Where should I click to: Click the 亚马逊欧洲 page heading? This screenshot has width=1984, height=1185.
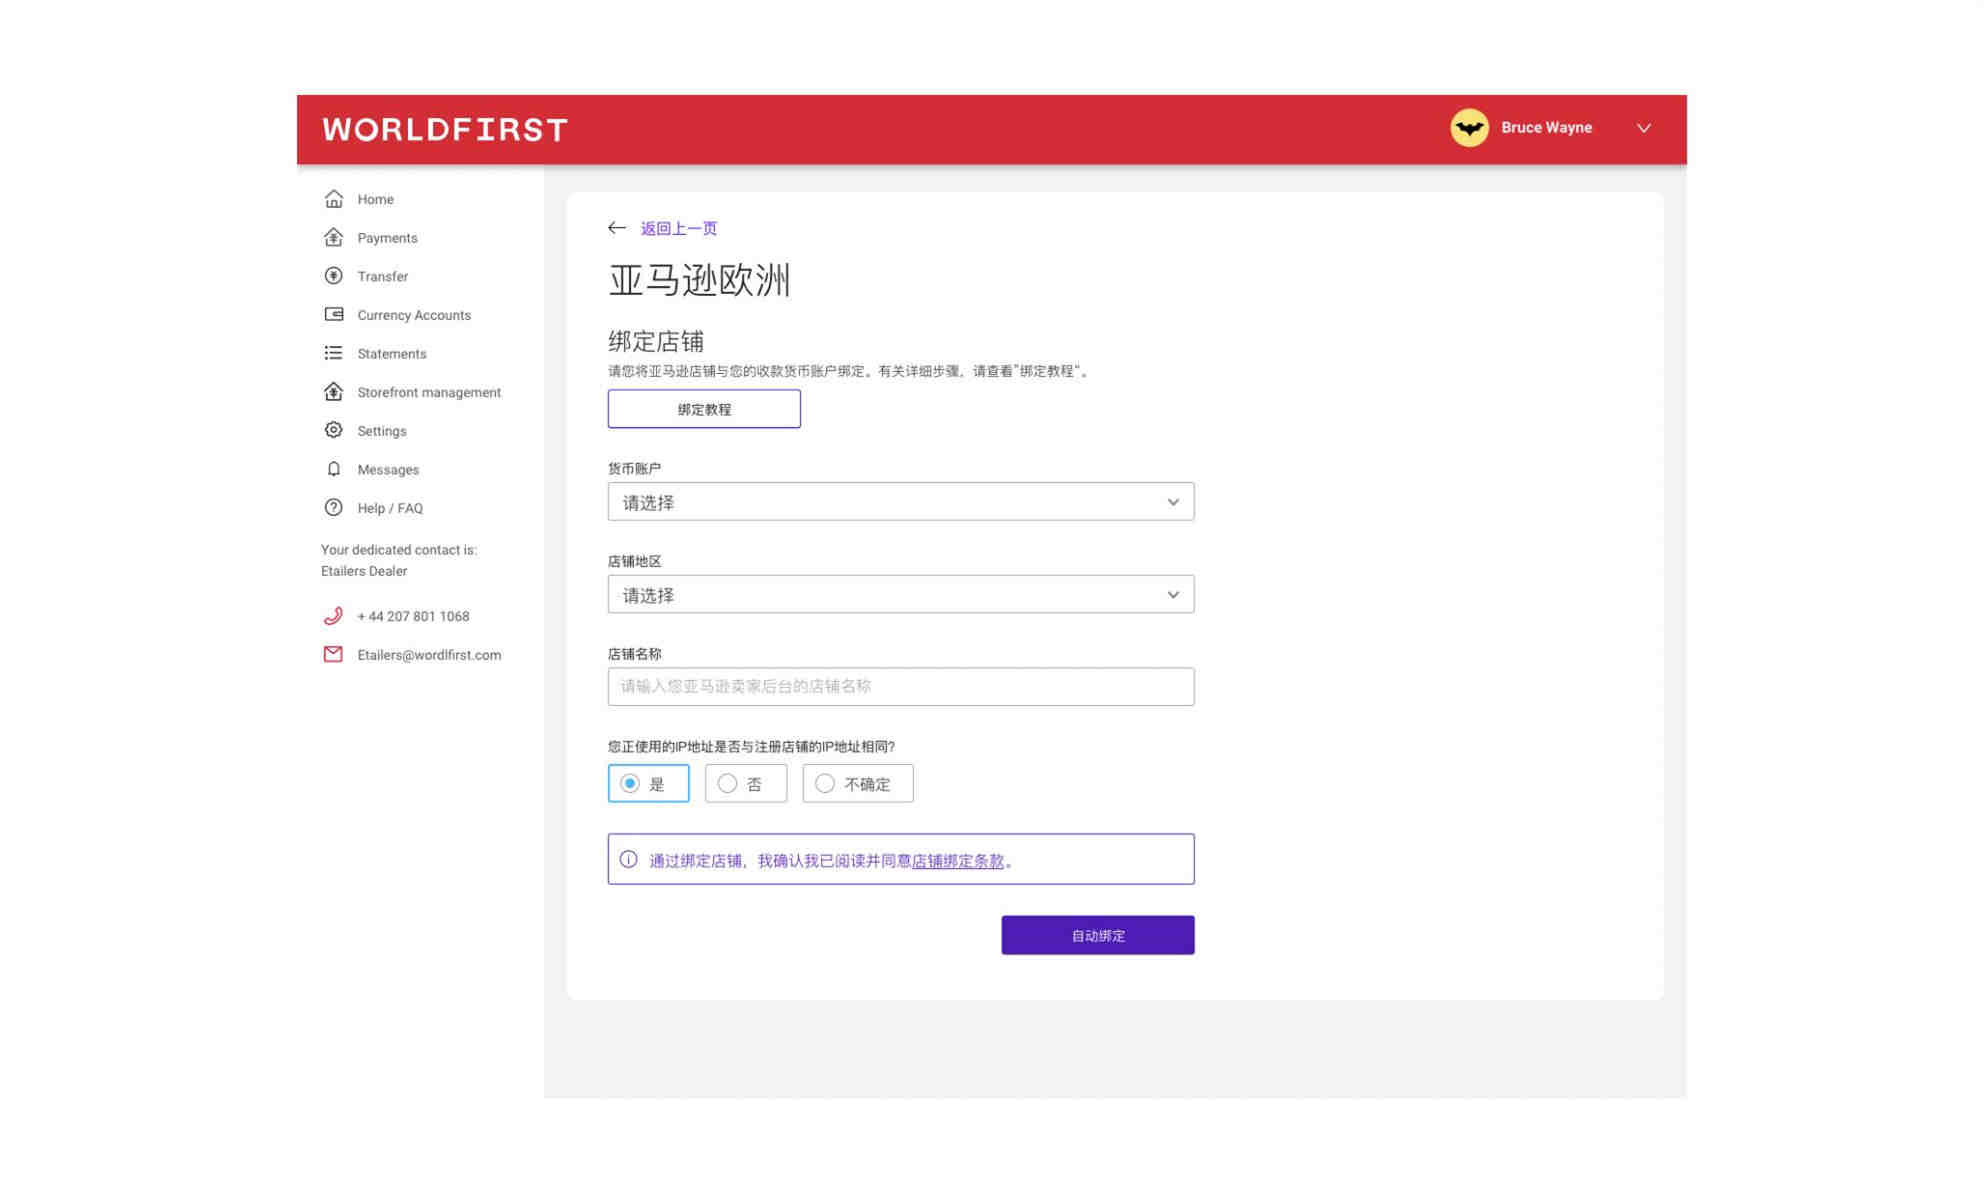[699, 280]
